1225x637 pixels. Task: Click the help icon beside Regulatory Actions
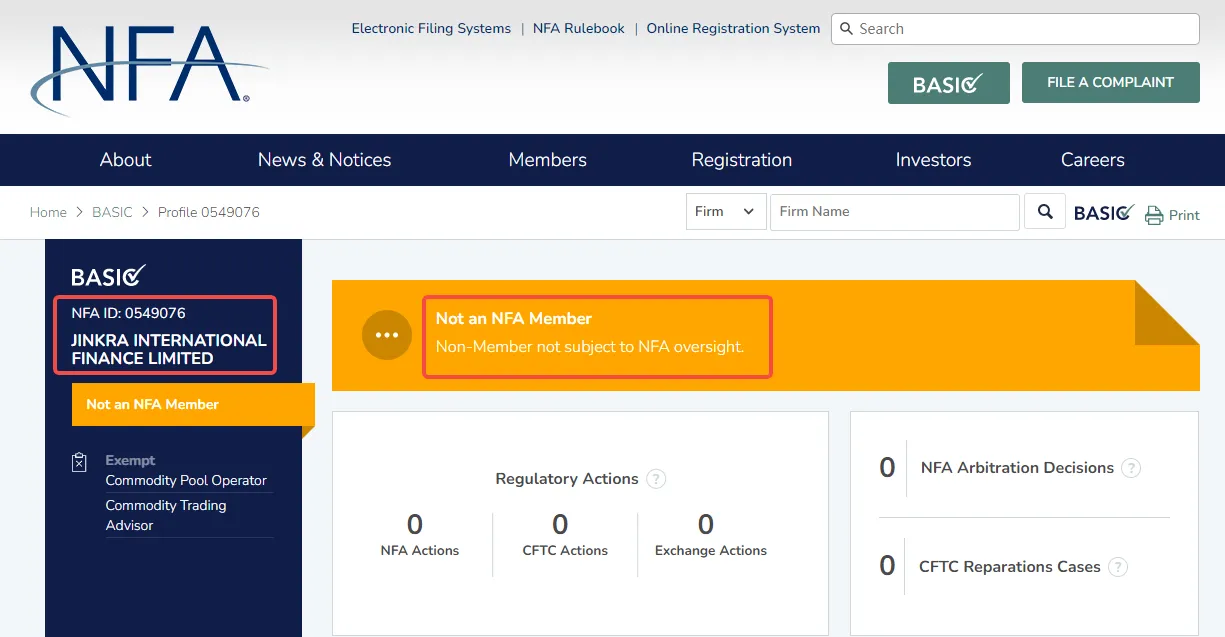point(656,479)
